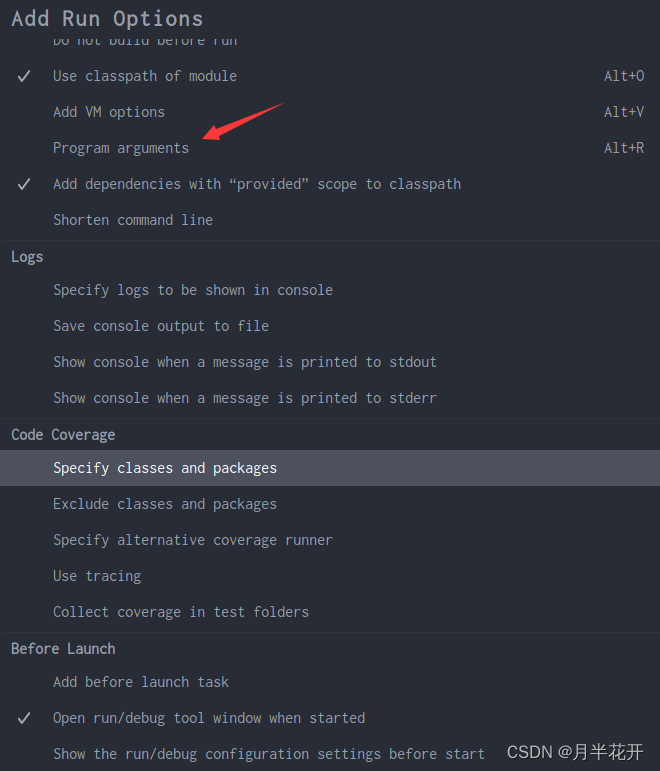Select Show console when printed to stdout

click(x=330, y=362)
